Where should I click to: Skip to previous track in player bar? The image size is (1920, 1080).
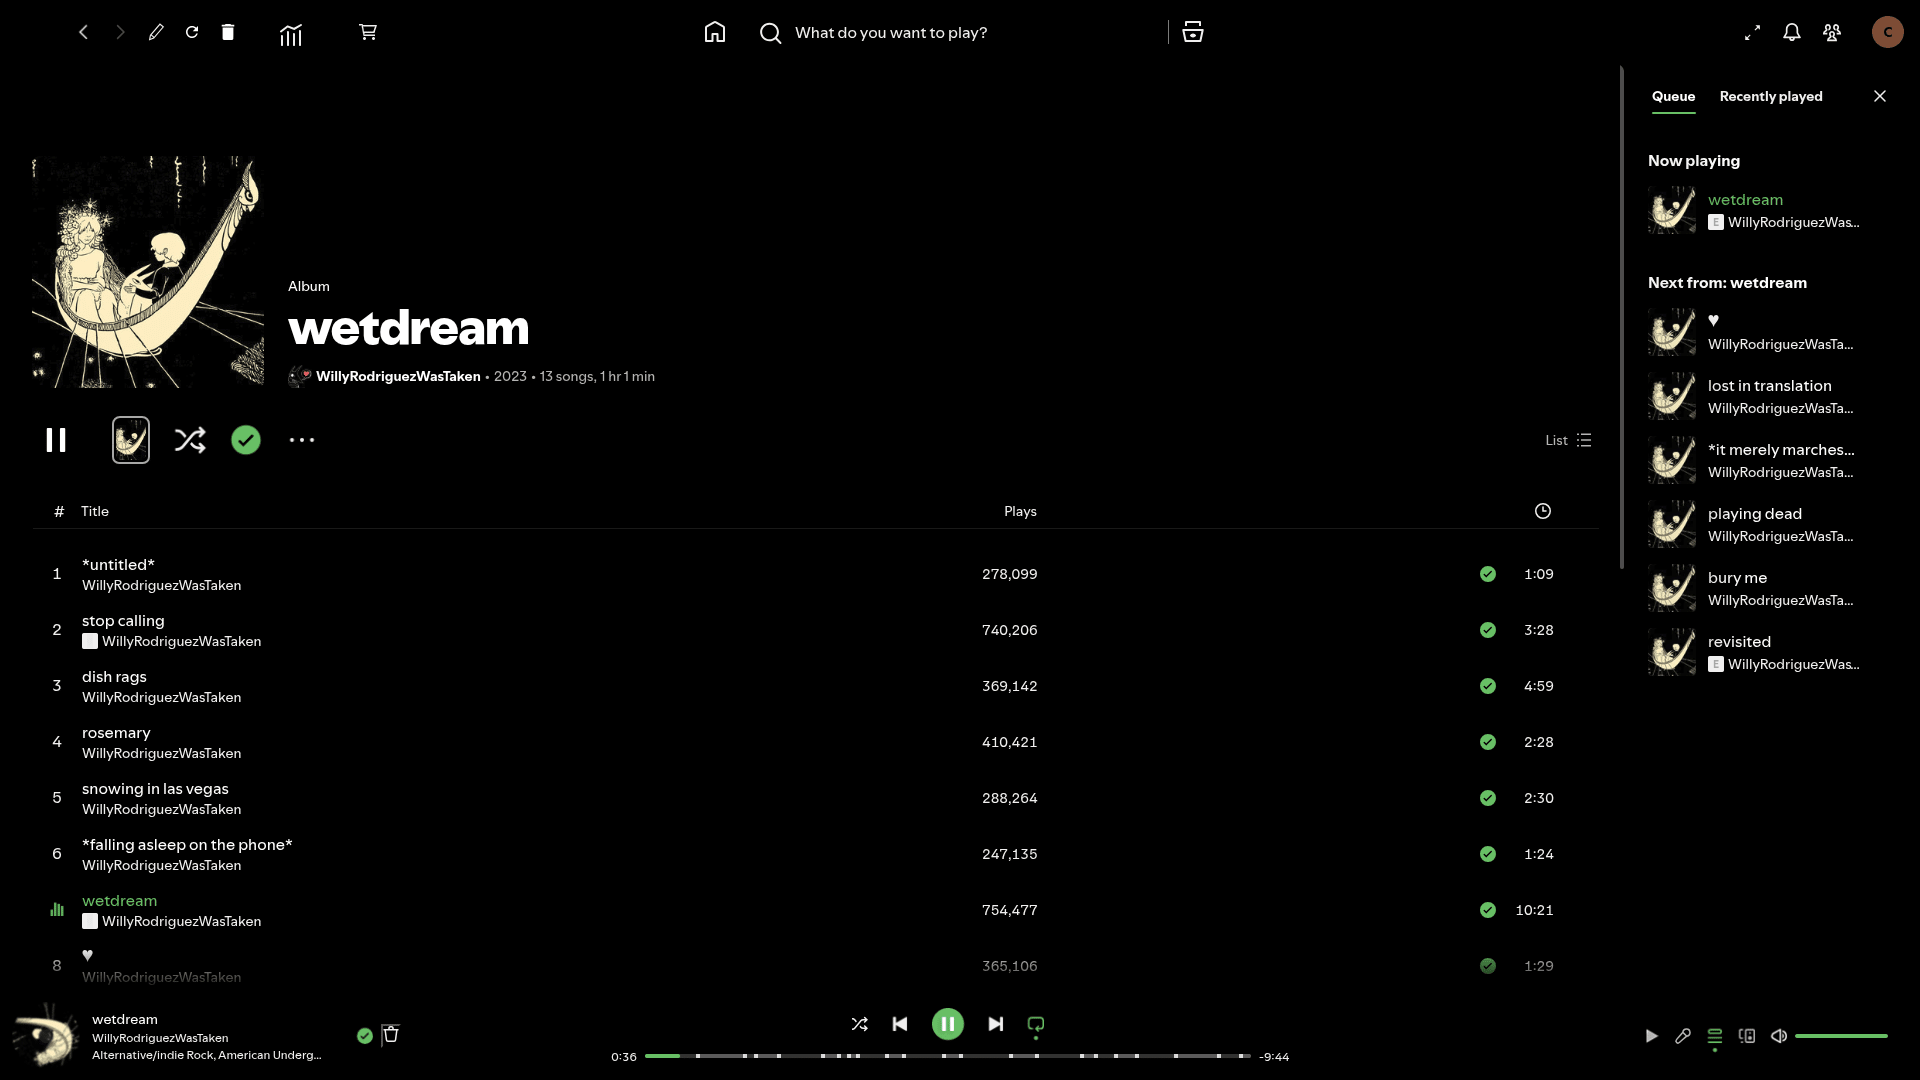tap(900, 1024)
